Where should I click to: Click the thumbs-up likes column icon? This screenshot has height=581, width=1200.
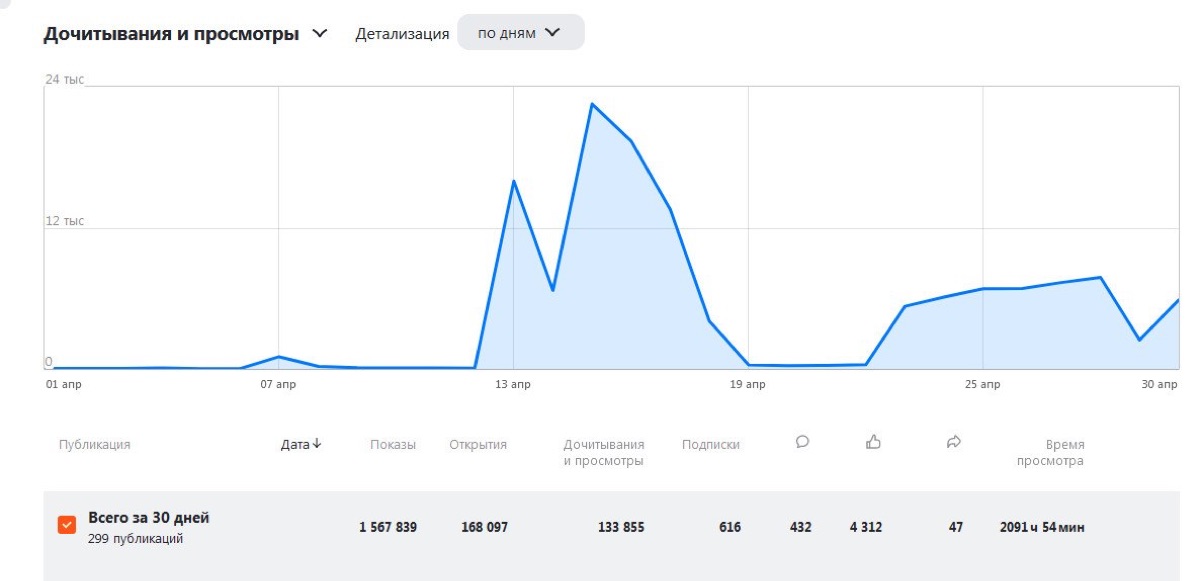[873, 441]
